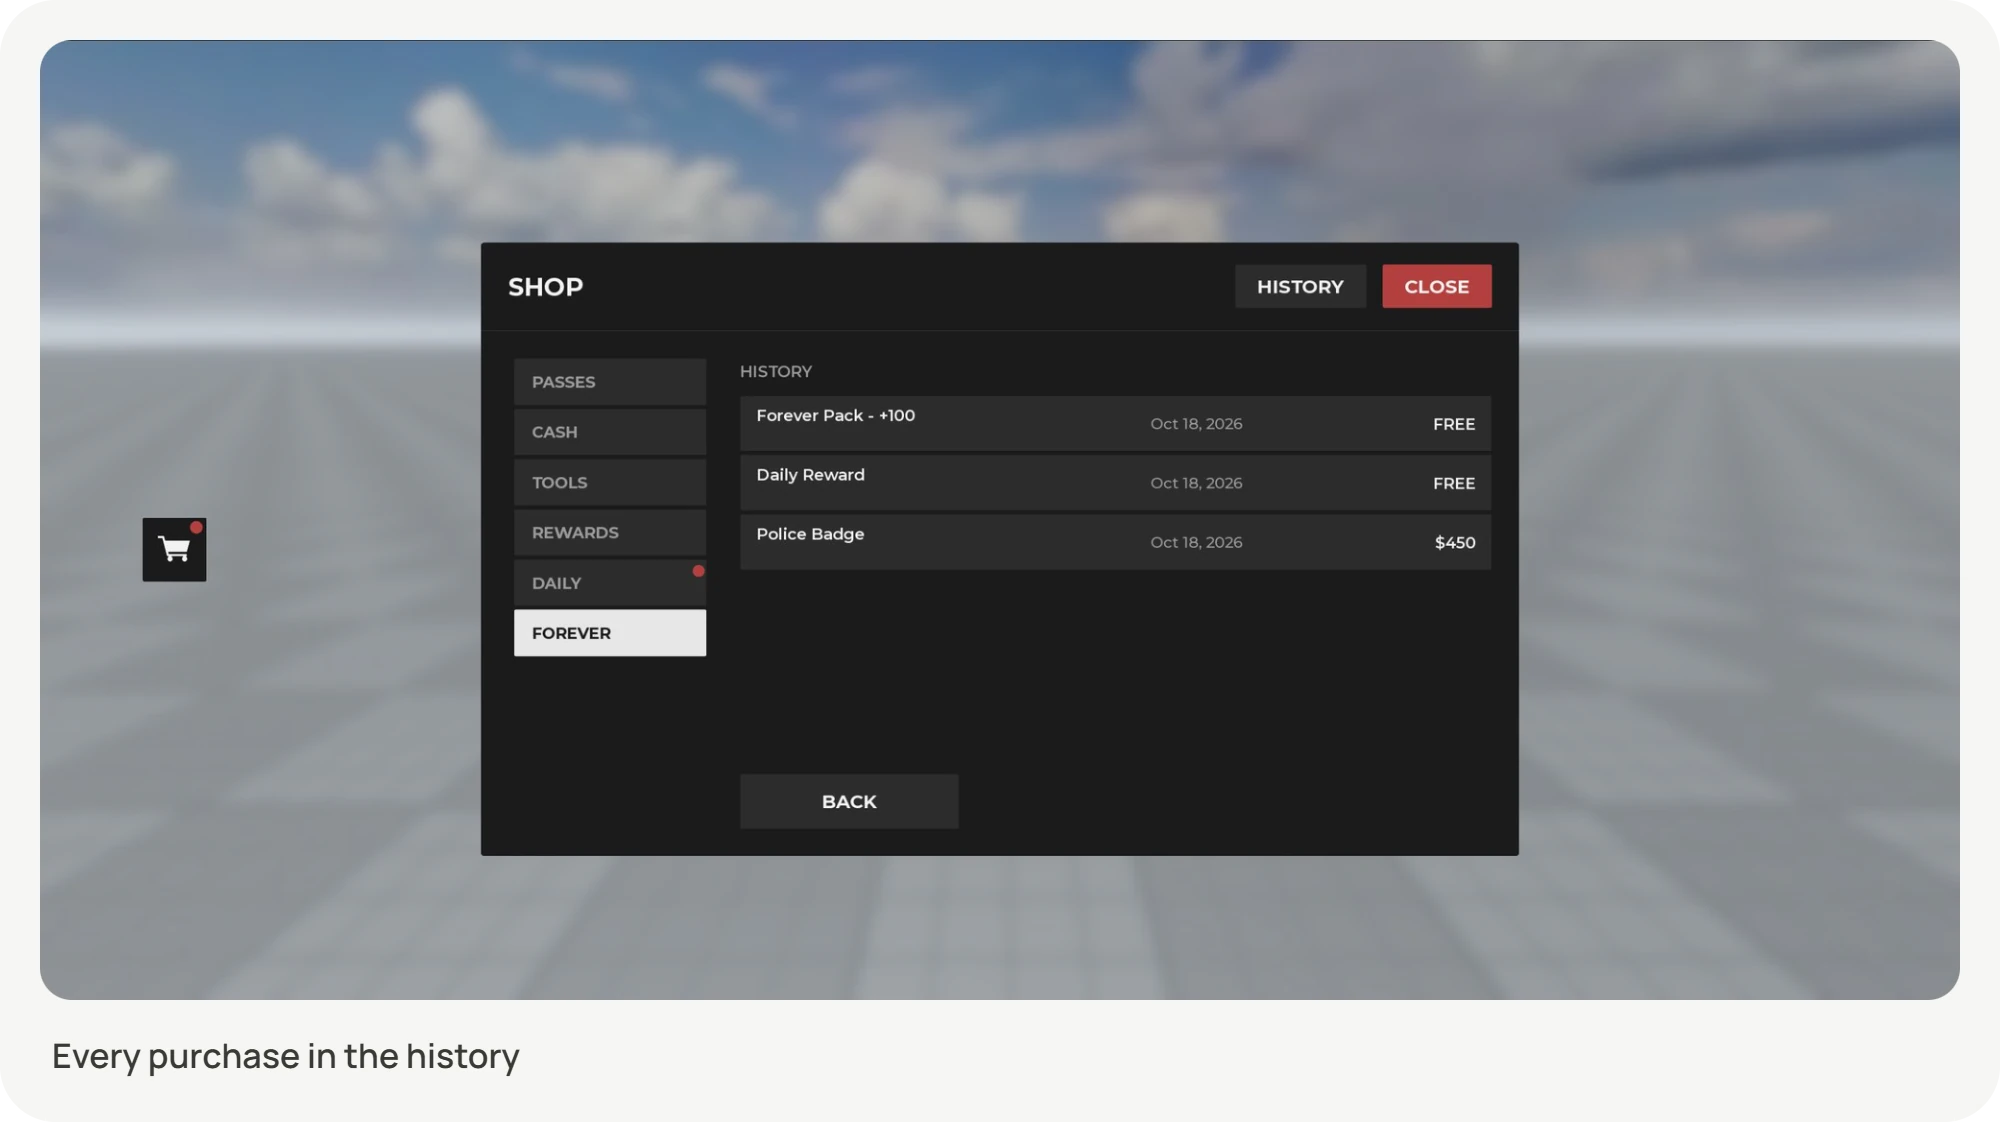Viewport: 2000px width, 1122px height.
Task: Select the FOREVER category tab
Action: [x=610, y=633]
